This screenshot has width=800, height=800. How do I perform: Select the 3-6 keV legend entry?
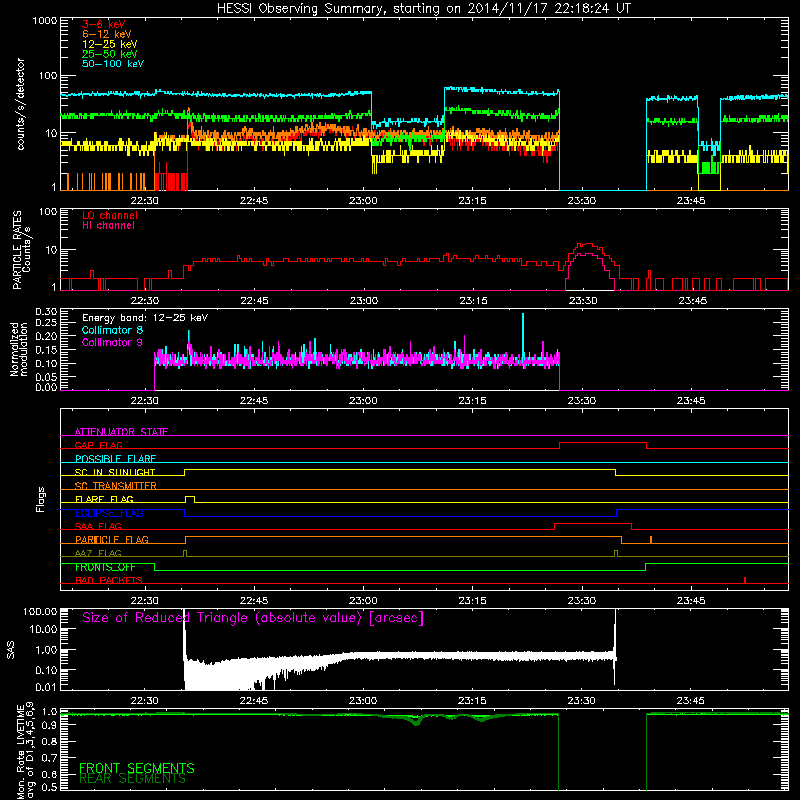click(104, 24)
